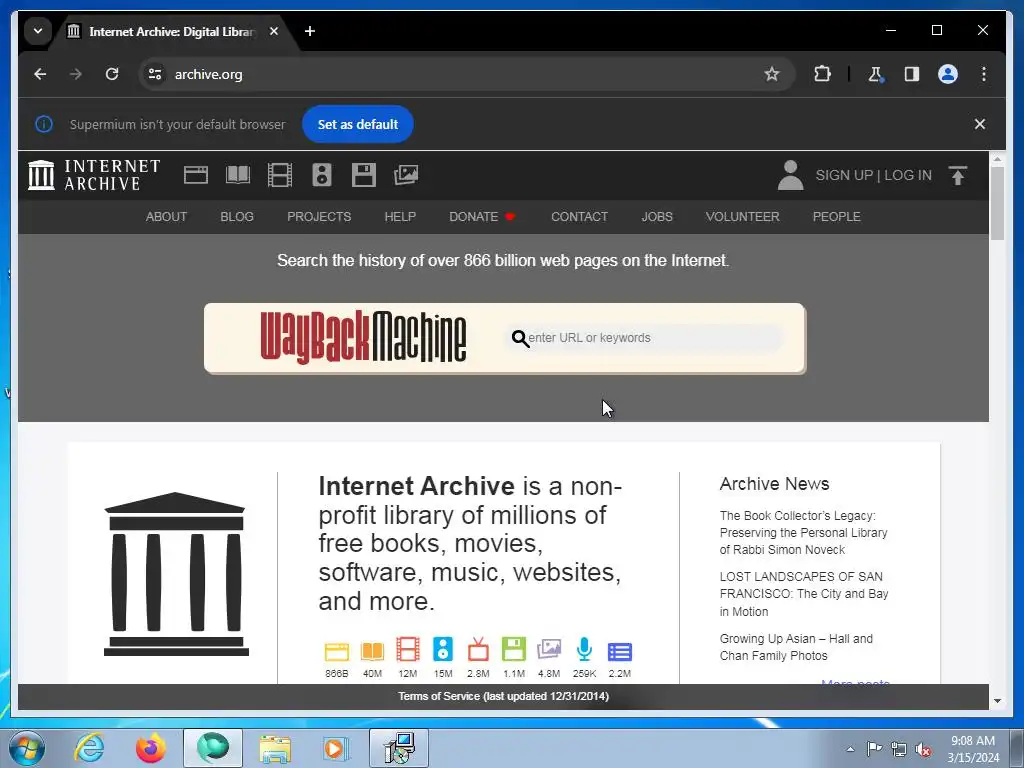Open the Audio speaker icon in header
This screenshot has height=768, width=1024.
pyautogui.click(x=322, y=175)
